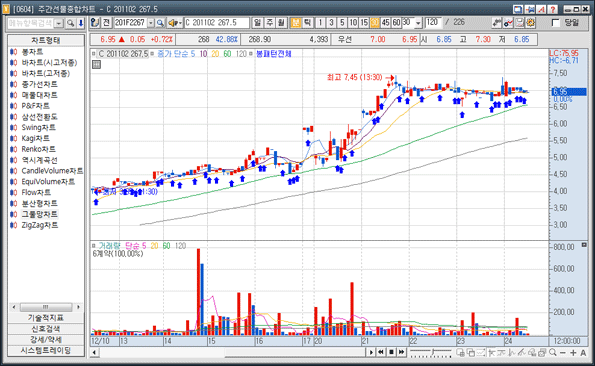Click the trend analysis icon in top toolbar
Screen dimensions: 595x366
508,23
